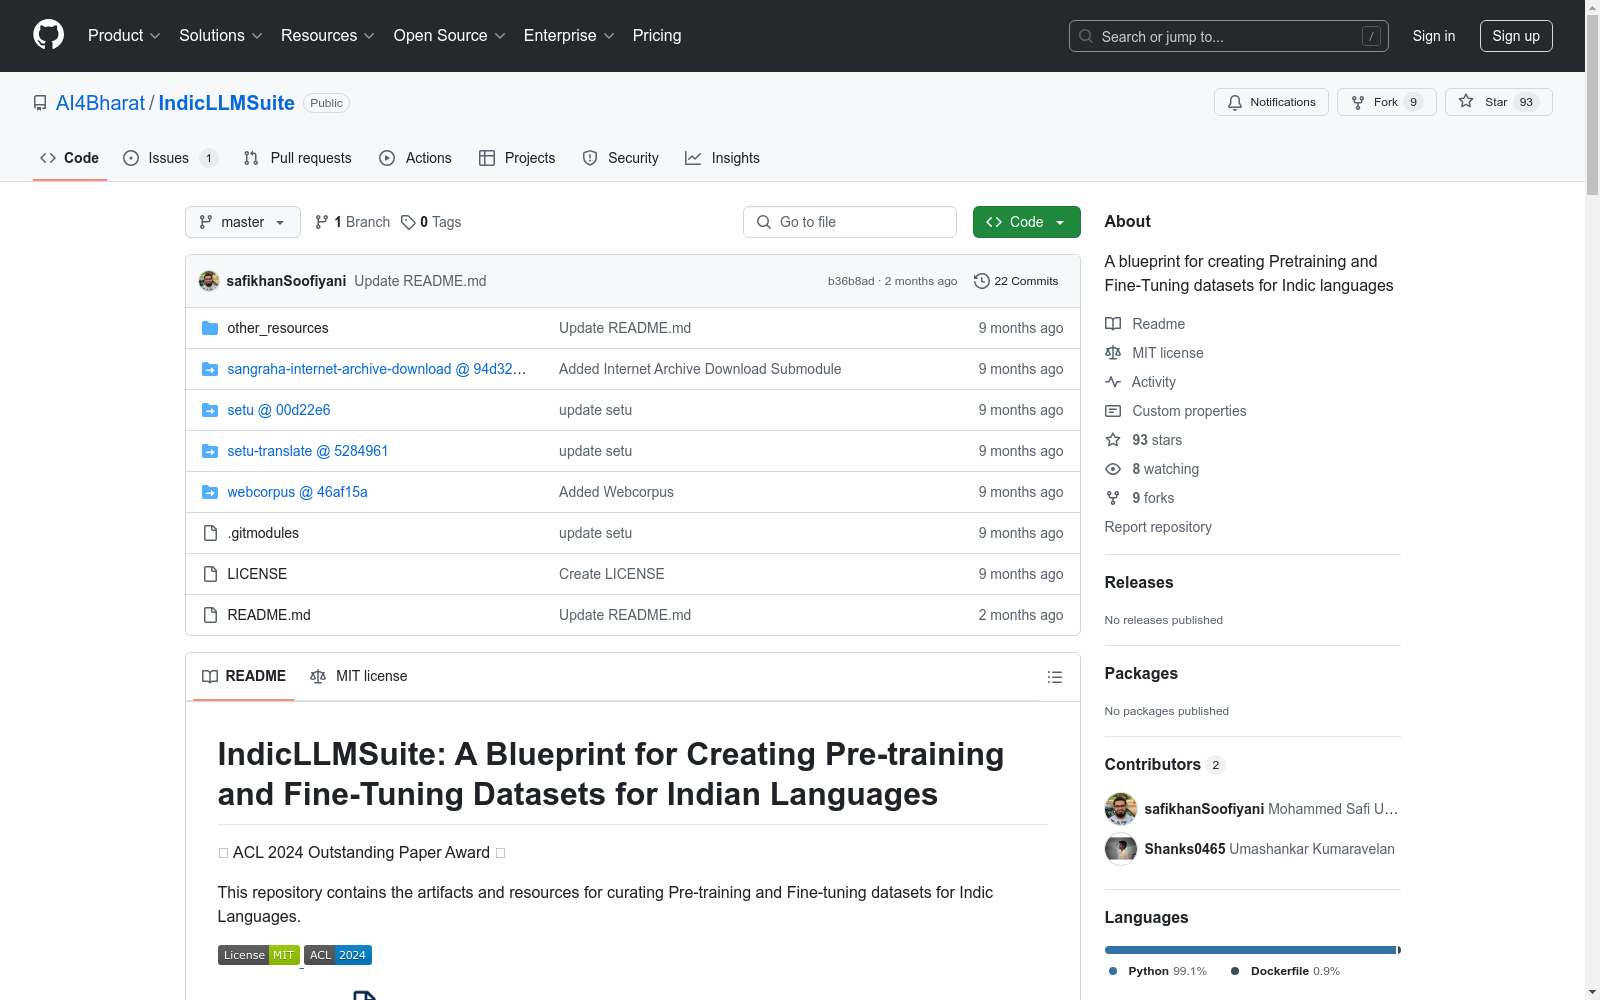The height and width of the screenshot is (1000, 1600).
Task: Open the README.md file
Action: tap(269, 615)
